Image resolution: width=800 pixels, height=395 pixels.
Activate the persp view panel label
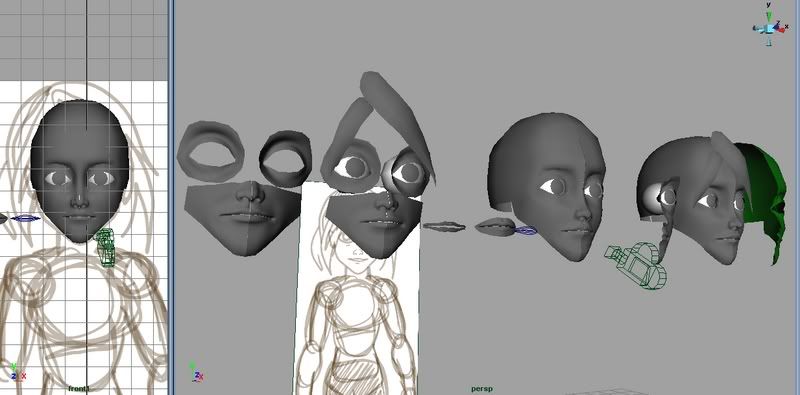482,389
